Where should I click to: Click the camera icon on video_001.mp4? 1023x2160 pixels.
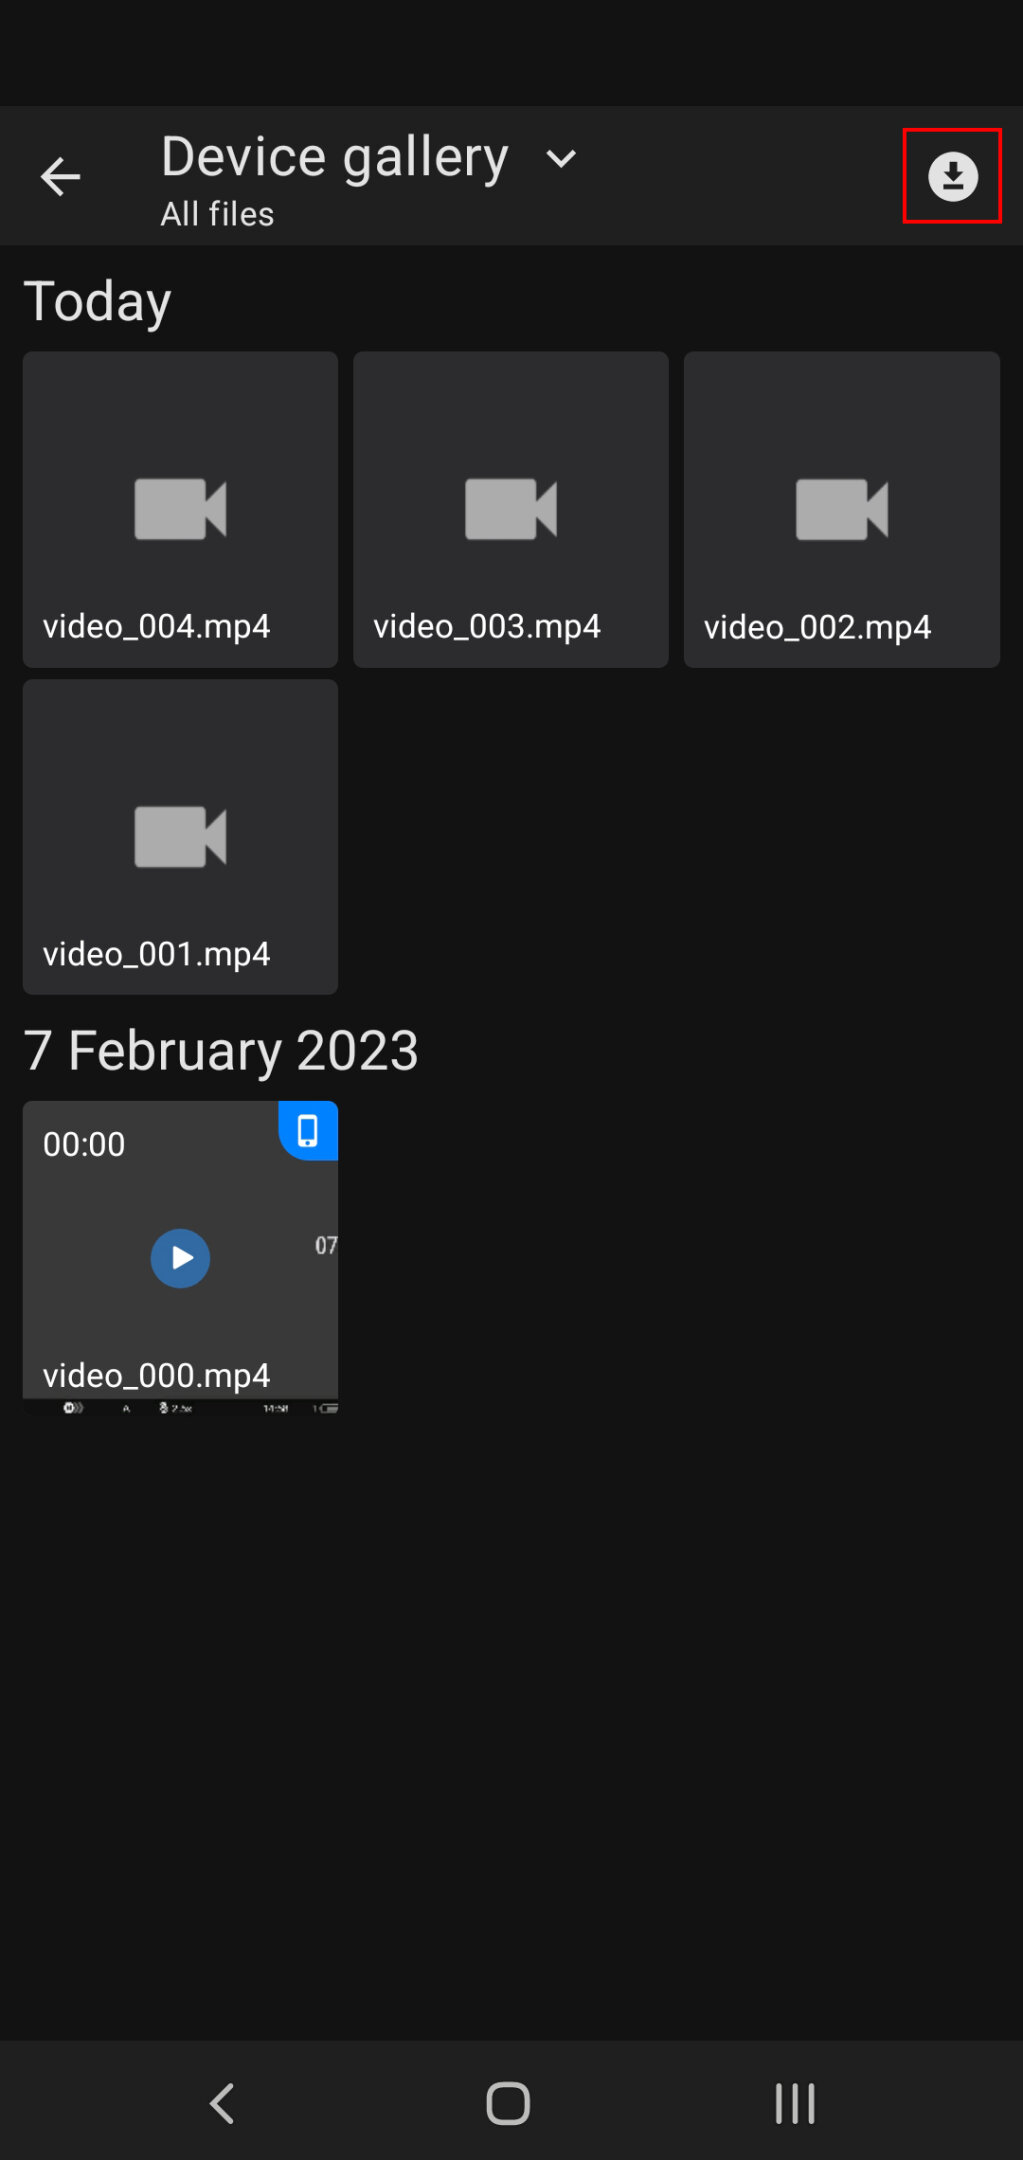point(181,836)
